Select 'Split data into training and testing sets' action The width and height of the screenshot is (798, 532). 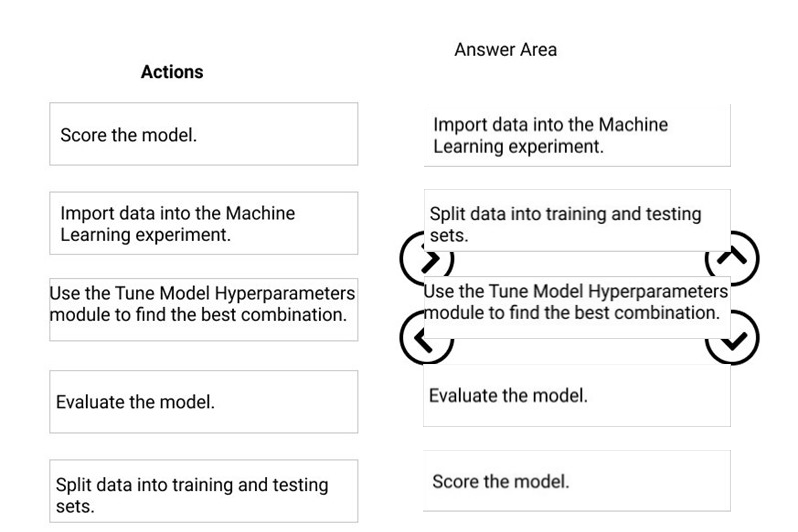tap(204, 491)
